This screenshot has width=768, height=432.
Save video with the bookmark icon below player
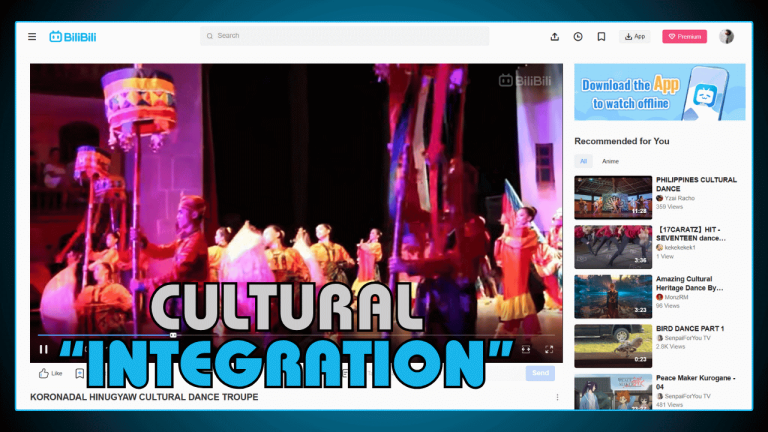click(80, 373)
